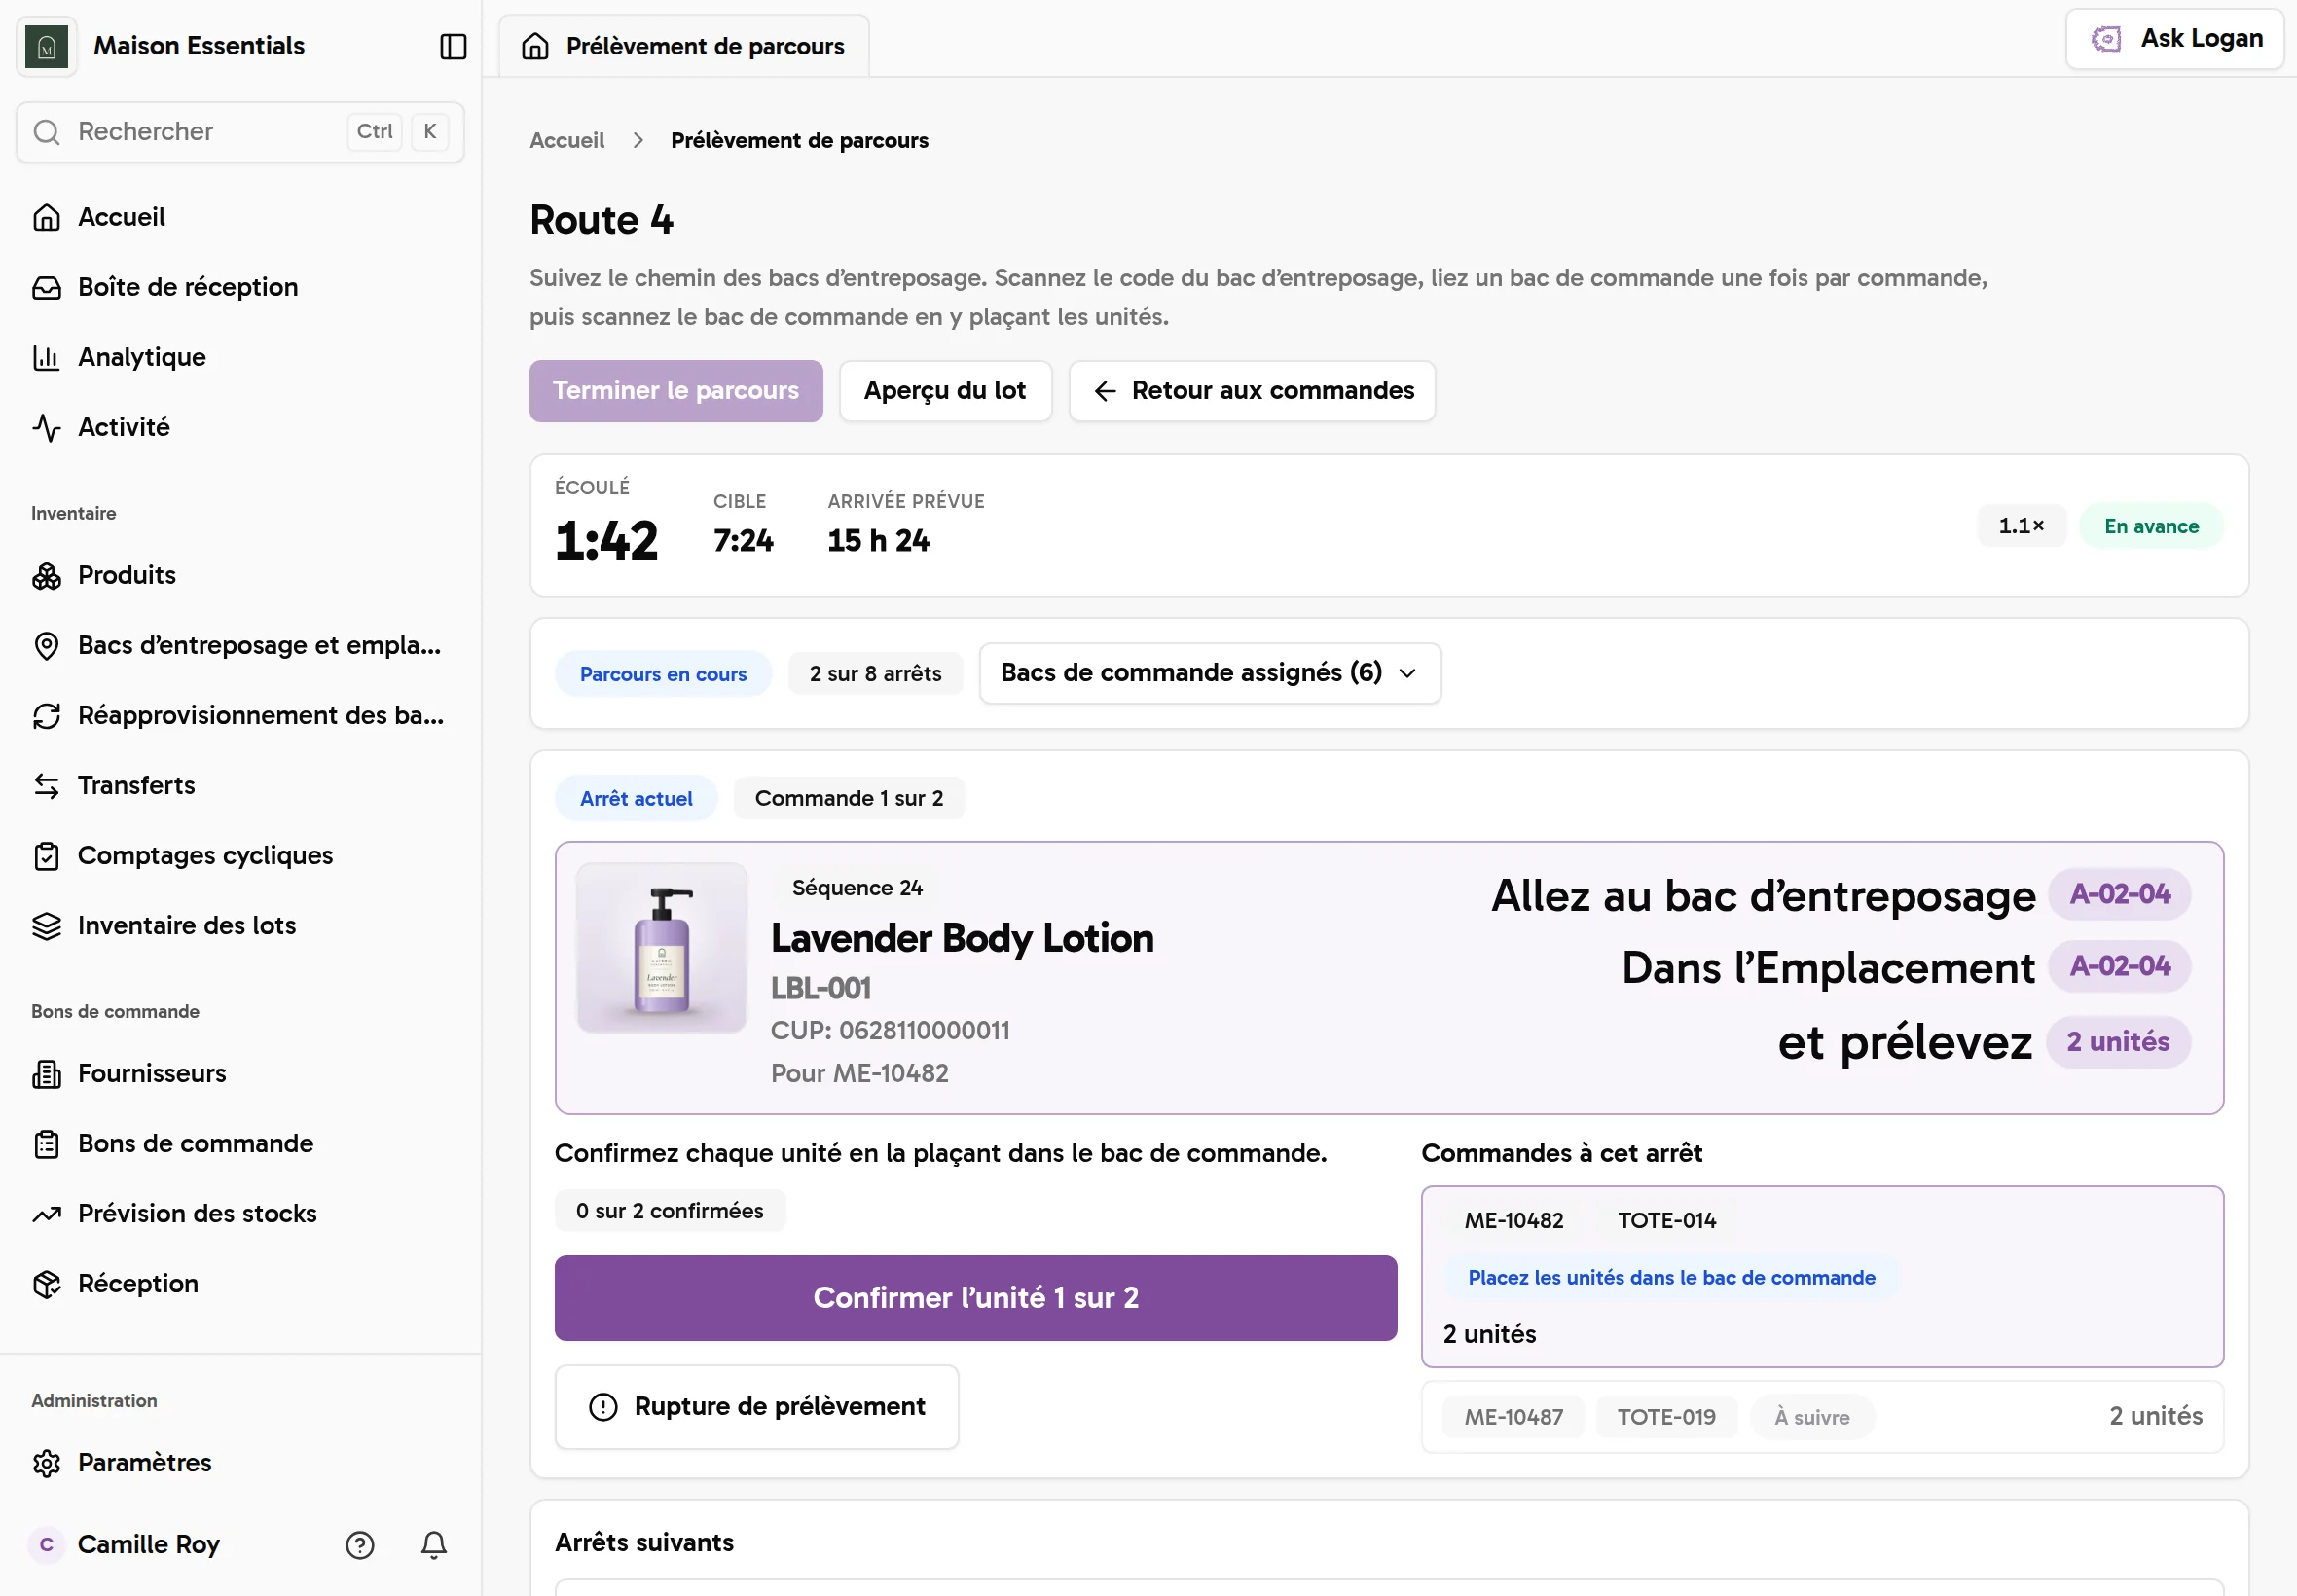Open Paramètres settings
The height and width of the screenshot is (1596, 2297).
click(x=240, y=1462)
